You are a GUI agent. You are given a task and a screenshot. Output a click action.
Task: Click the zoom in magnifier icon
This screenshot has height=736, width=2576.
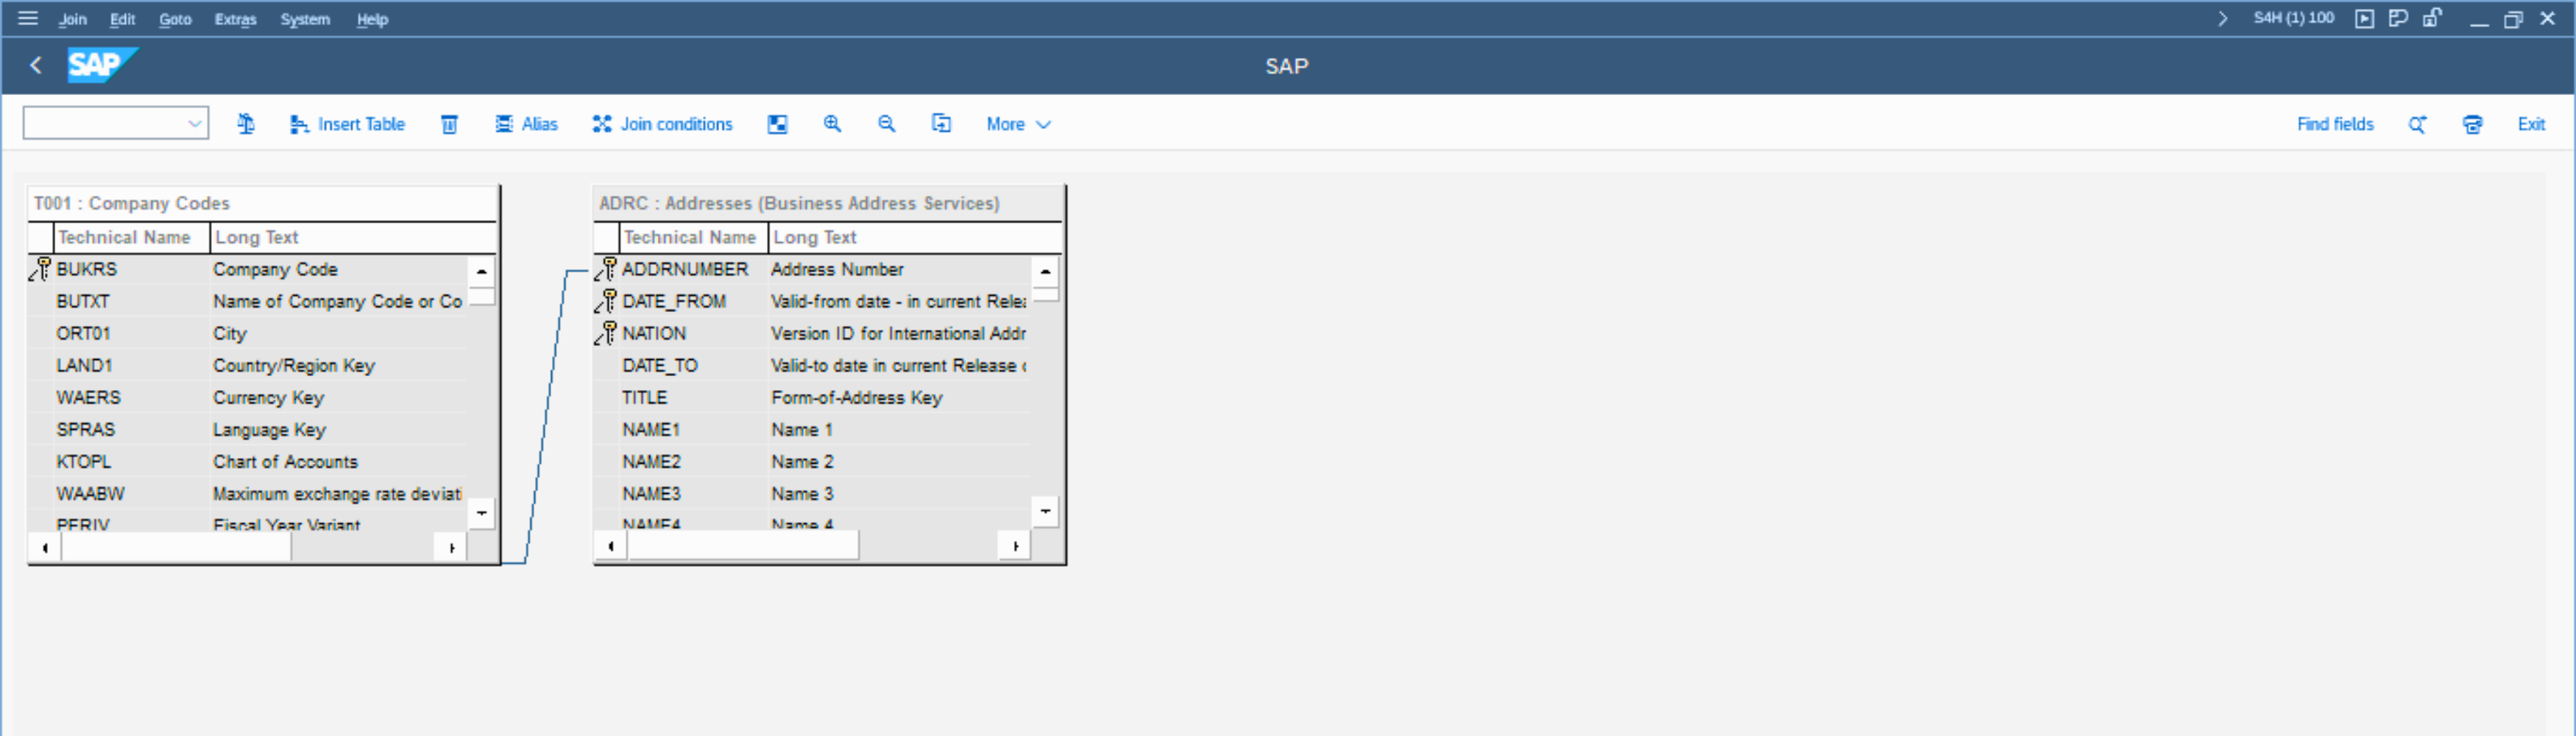tap(832, 124)
